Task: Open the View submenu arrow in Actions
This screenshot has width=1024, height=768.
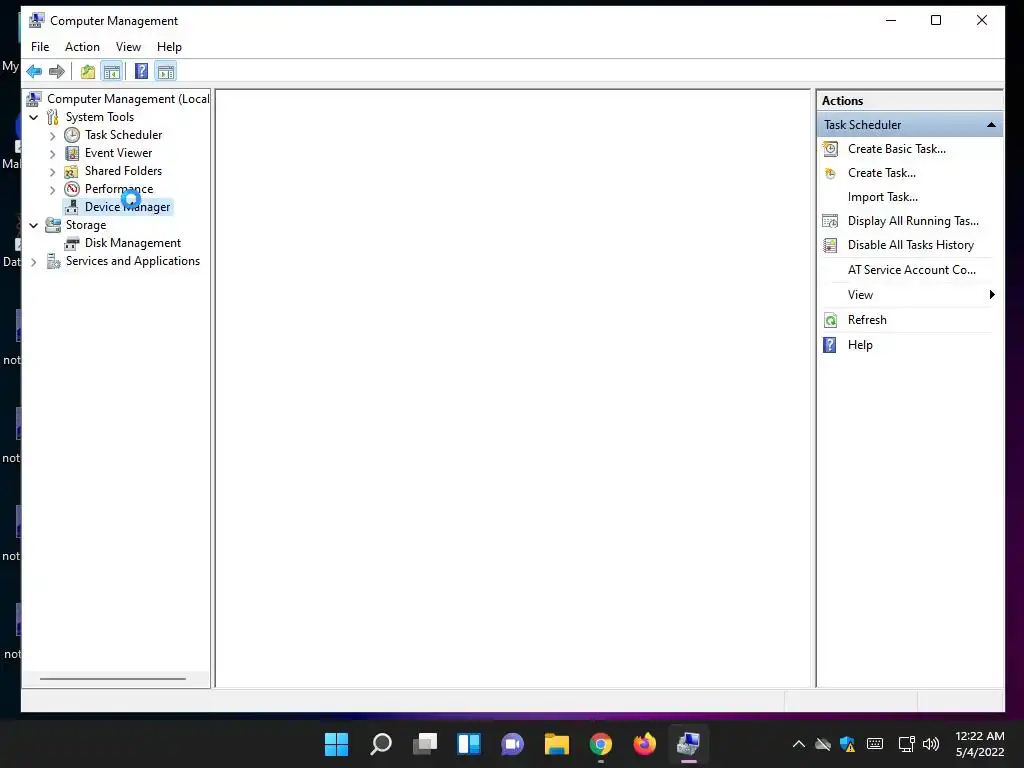Action: point(992,295)
